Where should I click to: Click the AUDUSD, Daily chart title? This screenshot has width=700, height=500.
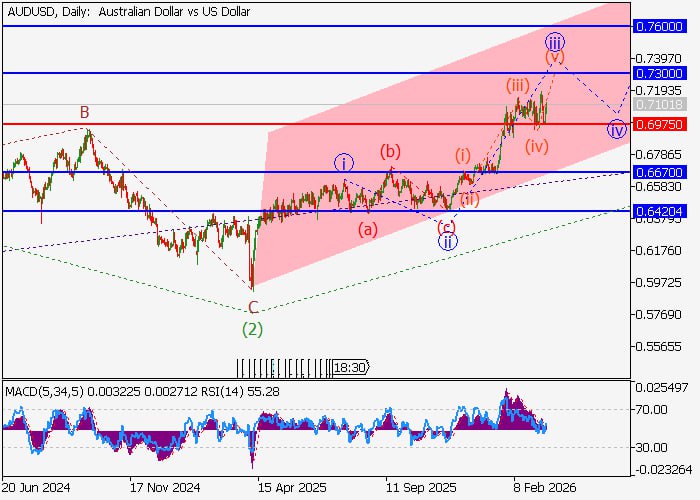(129, 12)
